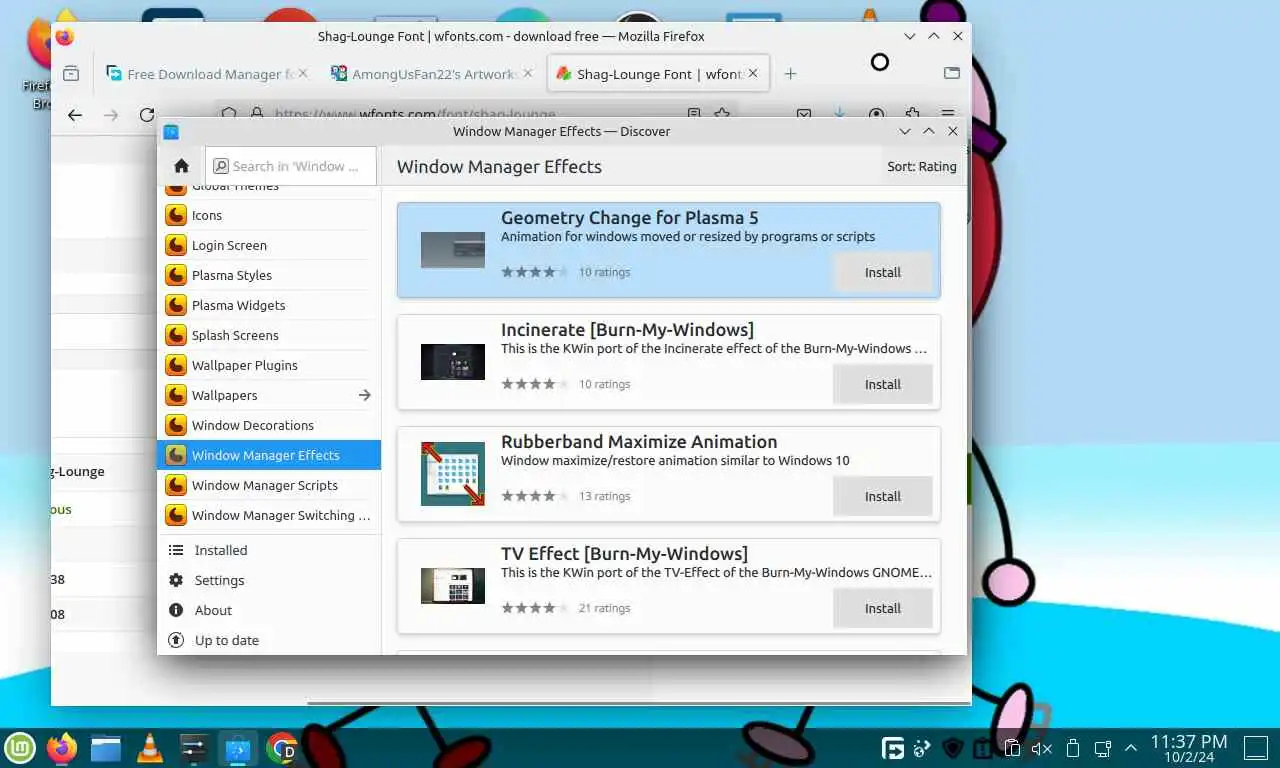Go forward in Firefox
Image resolution: width=1280 pixels, height=768 pixels.
(111, 115)
